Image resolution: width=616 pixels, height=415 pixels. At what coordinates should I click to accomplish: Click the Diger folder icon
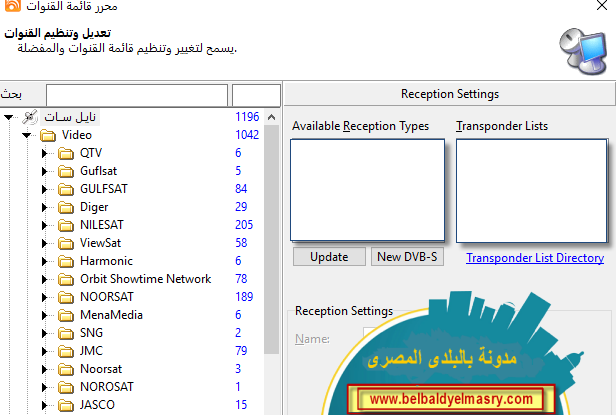(66, 208)
